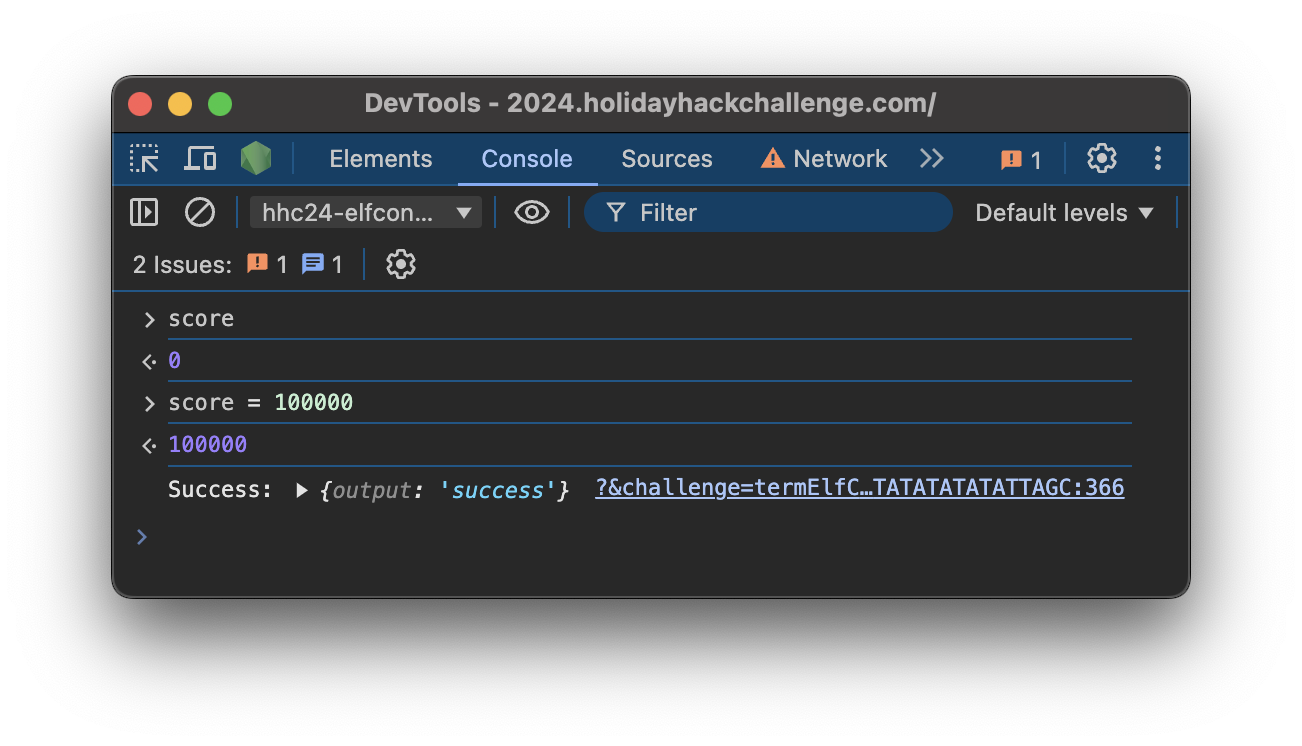1302x746 pixels.
Task: Activate the inspect element picker icon
Action: pos(144,159)
